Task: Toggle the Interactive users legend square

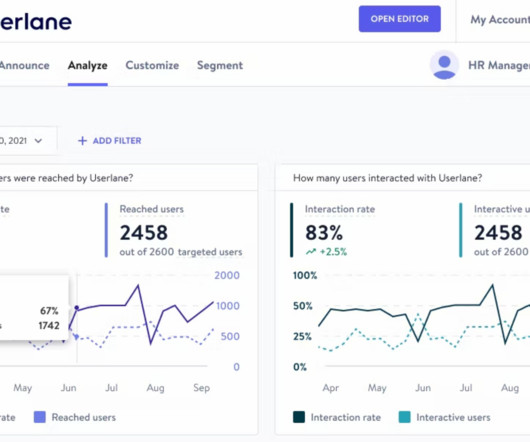Action: tap(405, 417)
